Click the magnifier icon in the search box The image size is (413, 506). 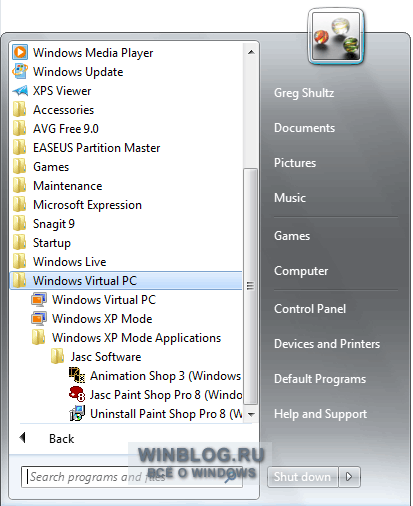231,477
